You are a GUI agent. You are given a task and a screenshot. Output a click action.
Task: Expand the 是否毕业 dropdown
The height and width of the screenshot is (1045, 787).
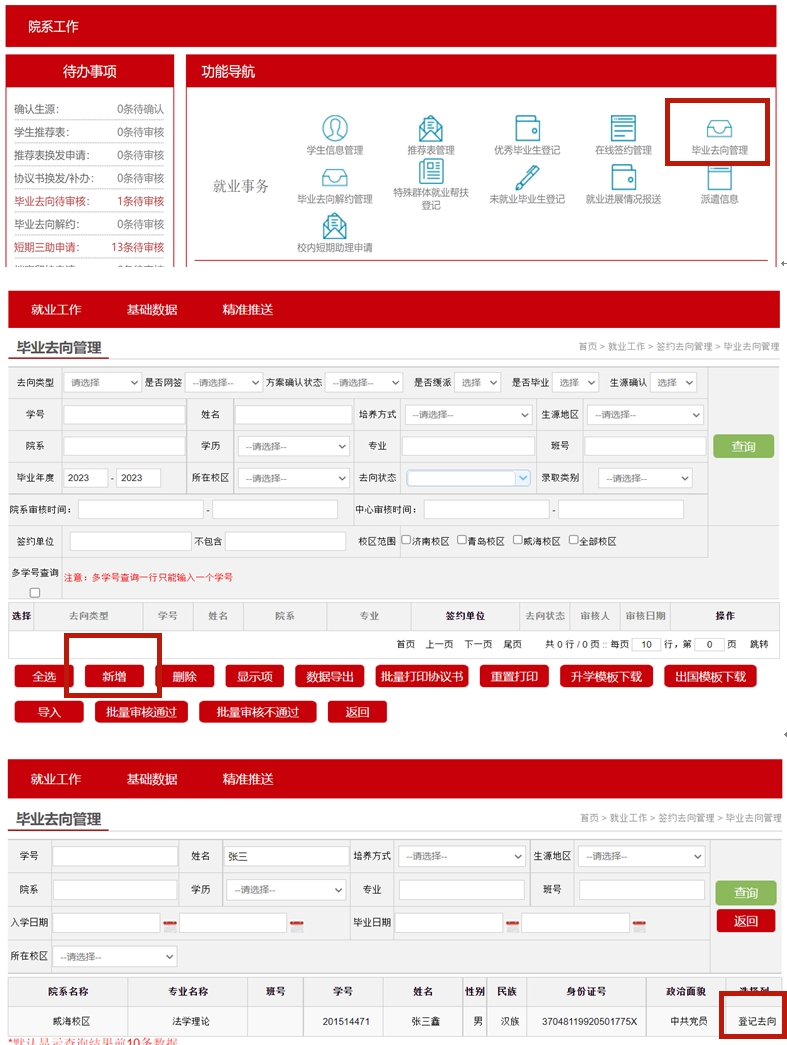point(575,383)
